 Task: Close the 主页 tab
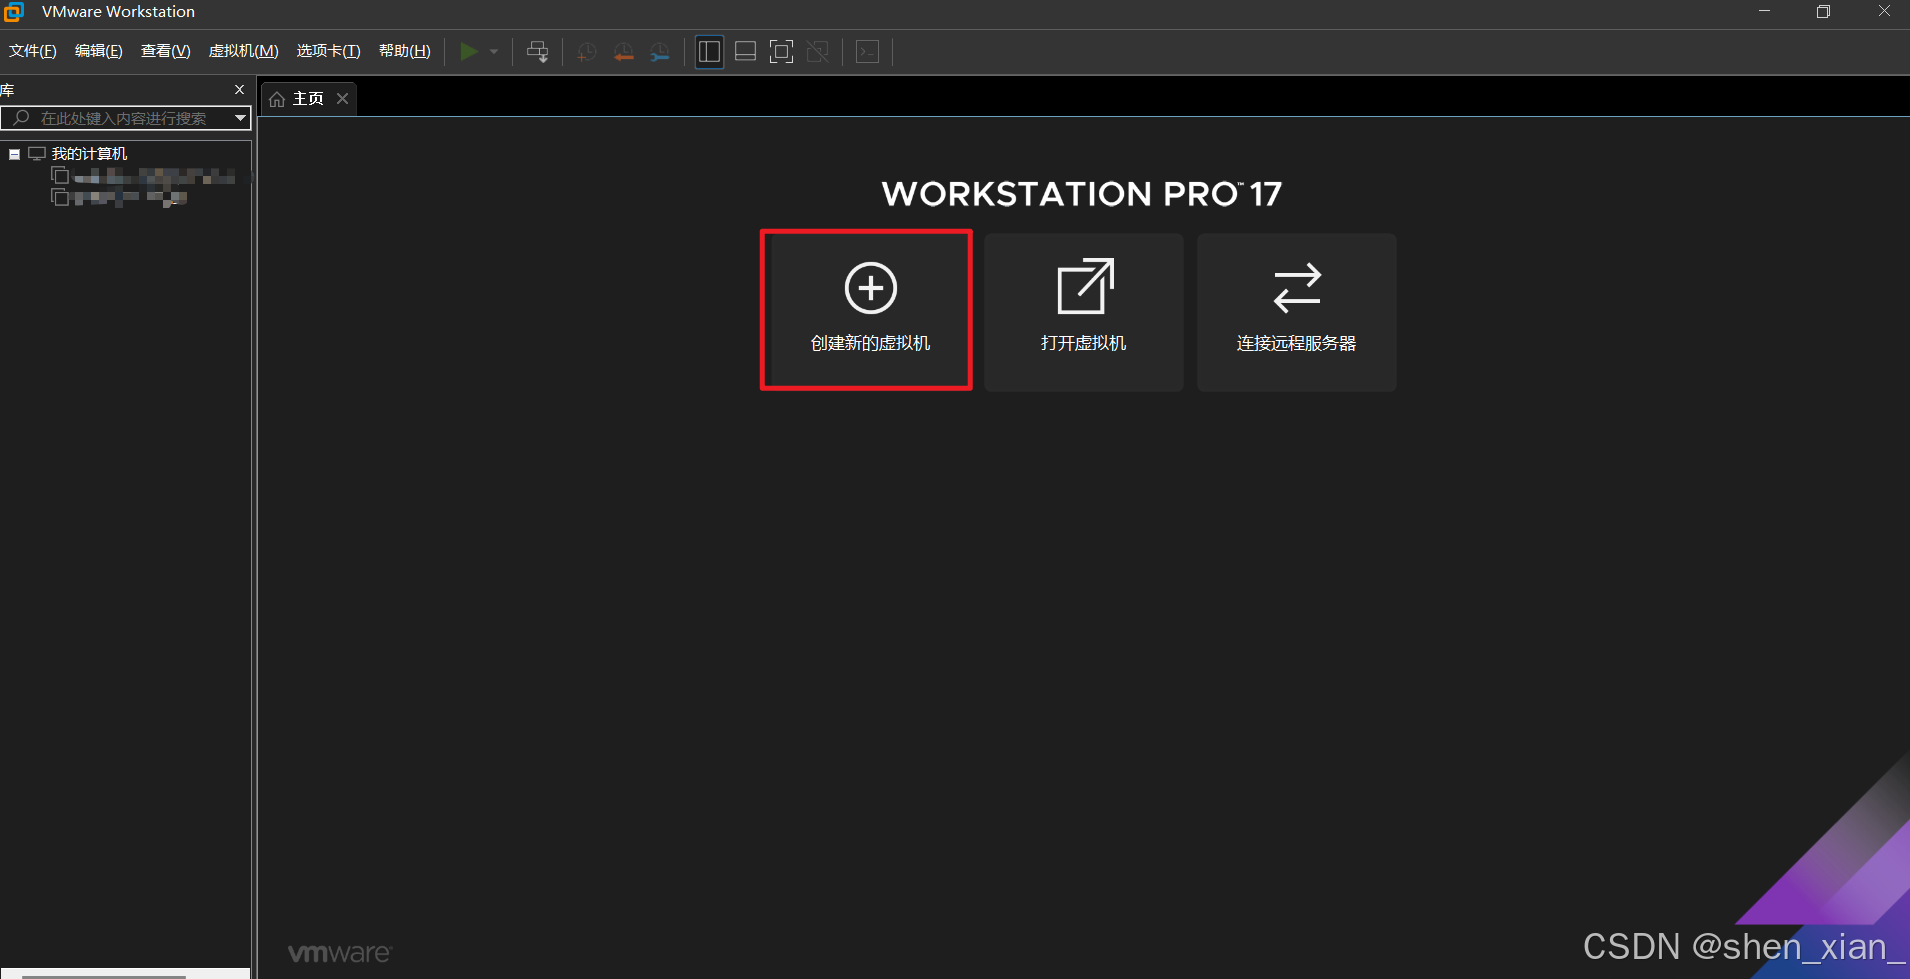pyautogui.click(x=342, y=98)
